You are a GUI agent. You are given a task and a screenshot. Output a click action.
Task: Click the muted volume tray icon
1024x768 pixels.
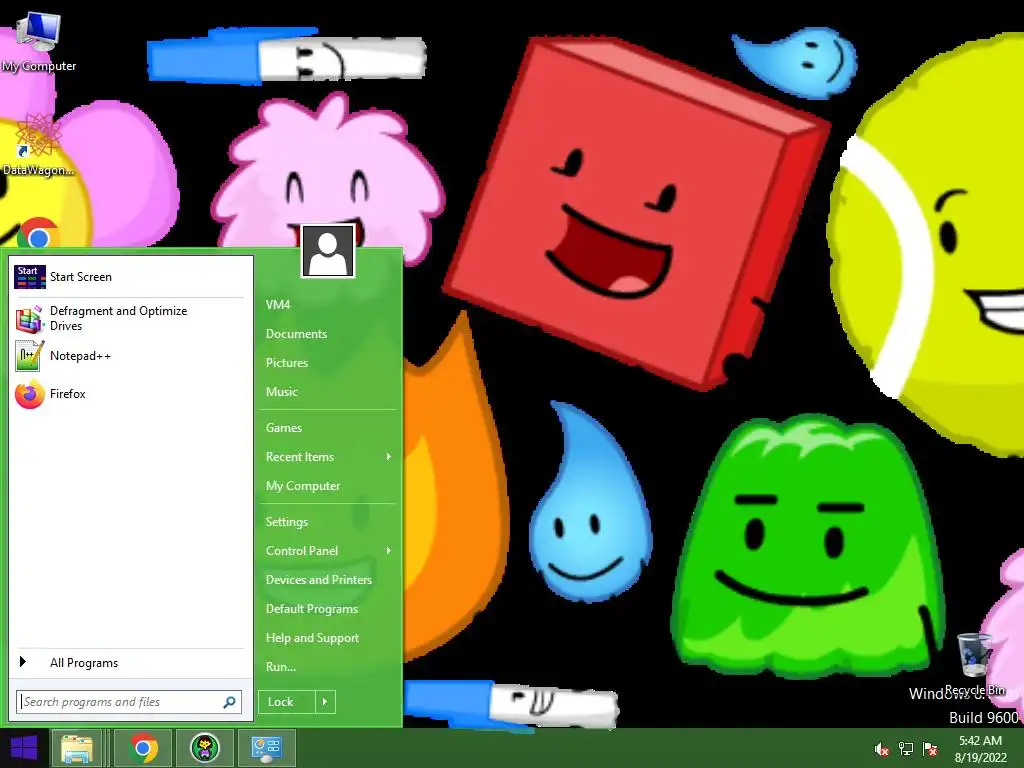tap(882, 749)
